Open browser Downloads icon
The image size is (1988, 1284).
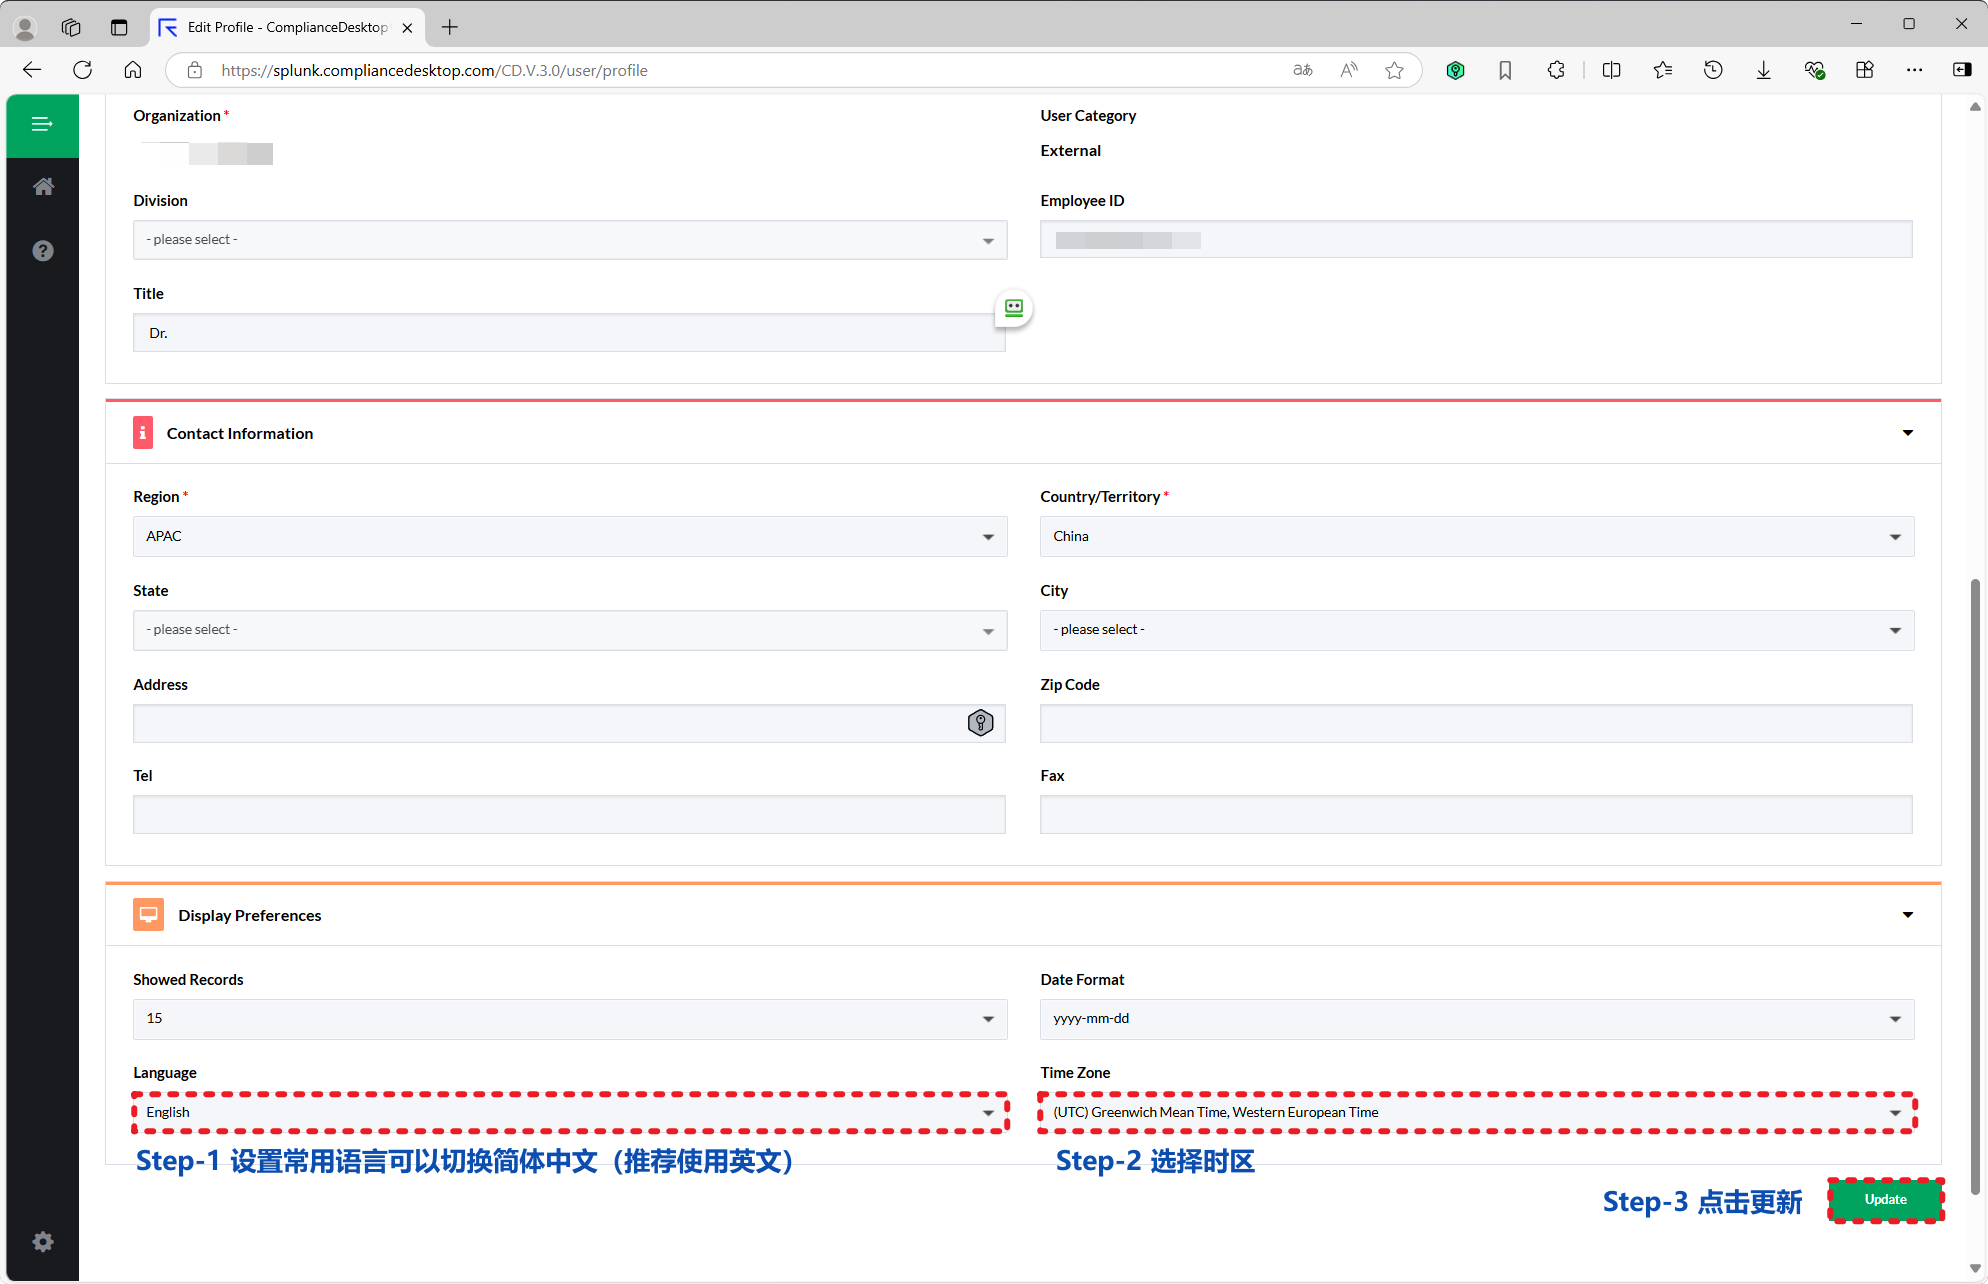[1764, 70]
